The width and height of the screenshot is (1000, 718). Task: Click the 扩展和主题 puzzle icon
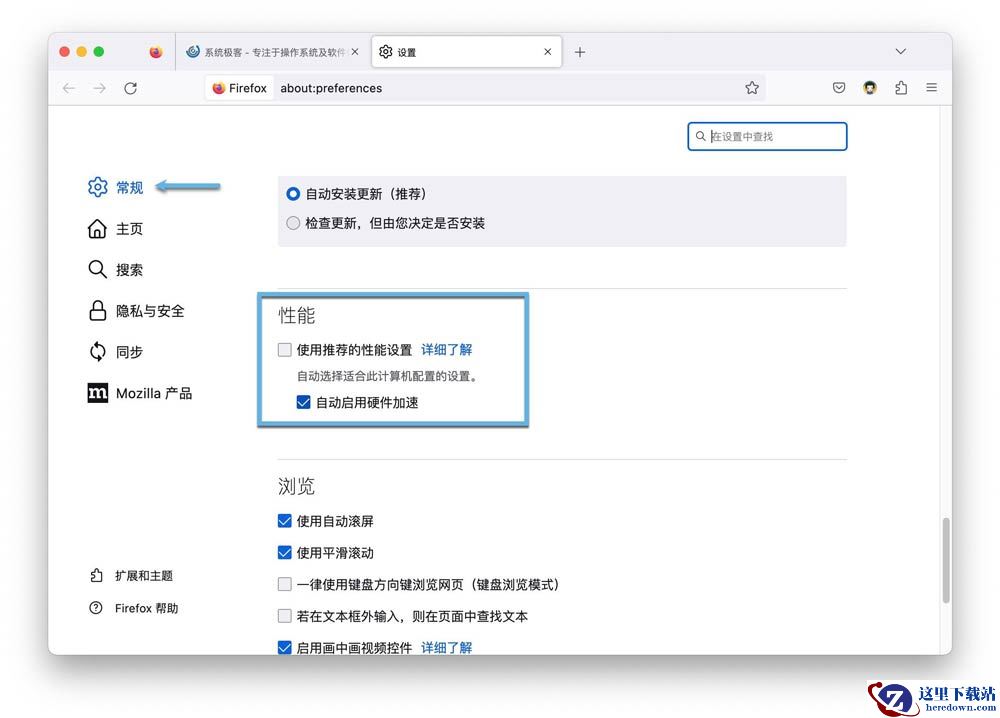[x=96, y=576]
